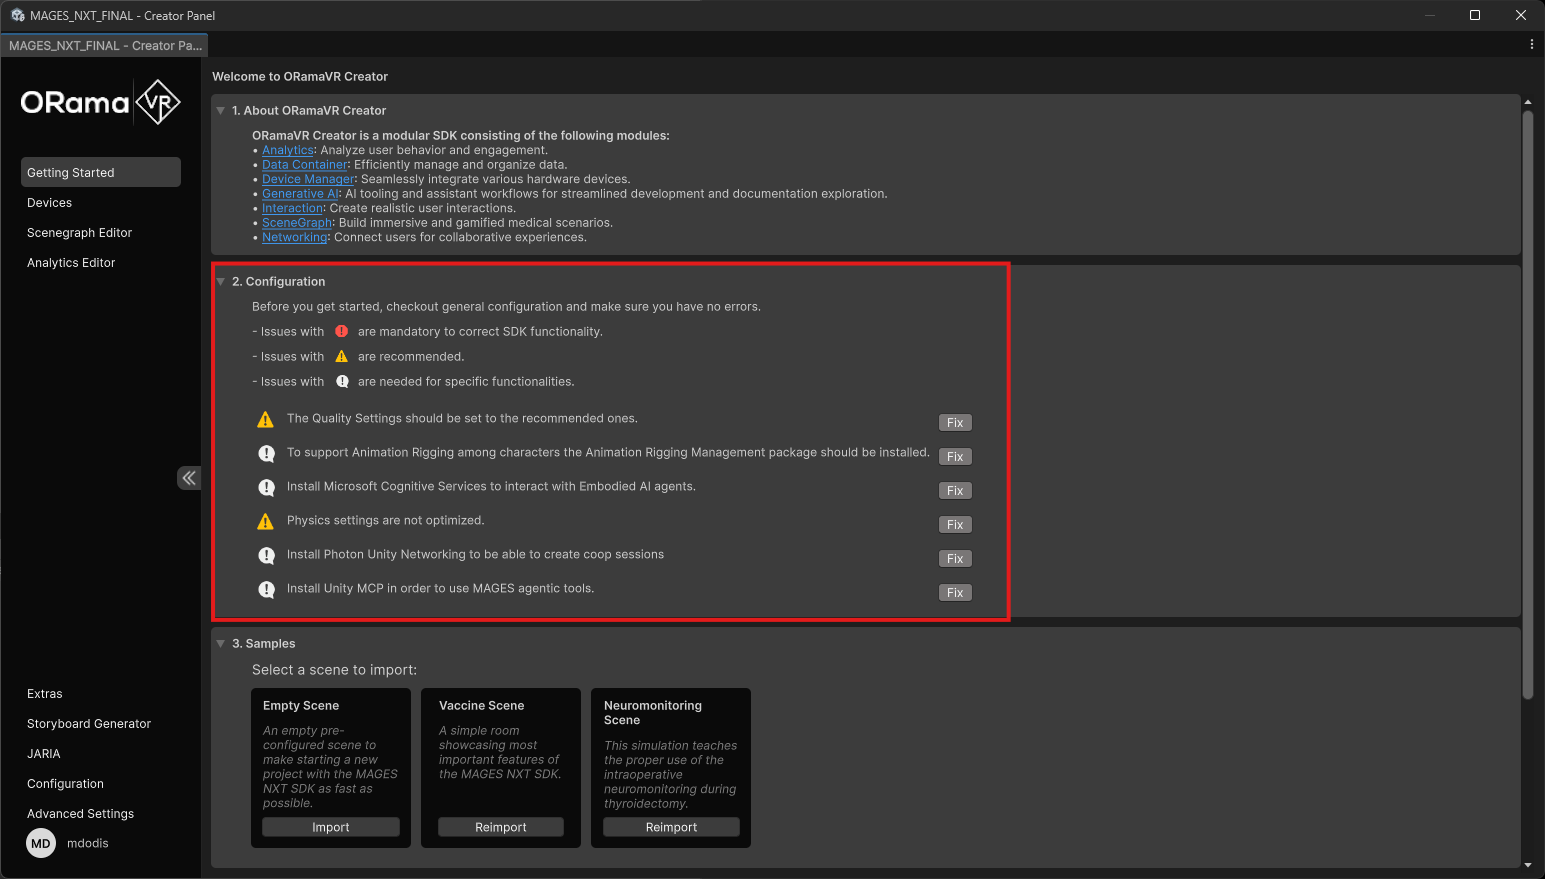Collapse the About ORamaVR Creator section
Screen dimensions: 1545x879
pyautogui.click(x=221, y=111)
